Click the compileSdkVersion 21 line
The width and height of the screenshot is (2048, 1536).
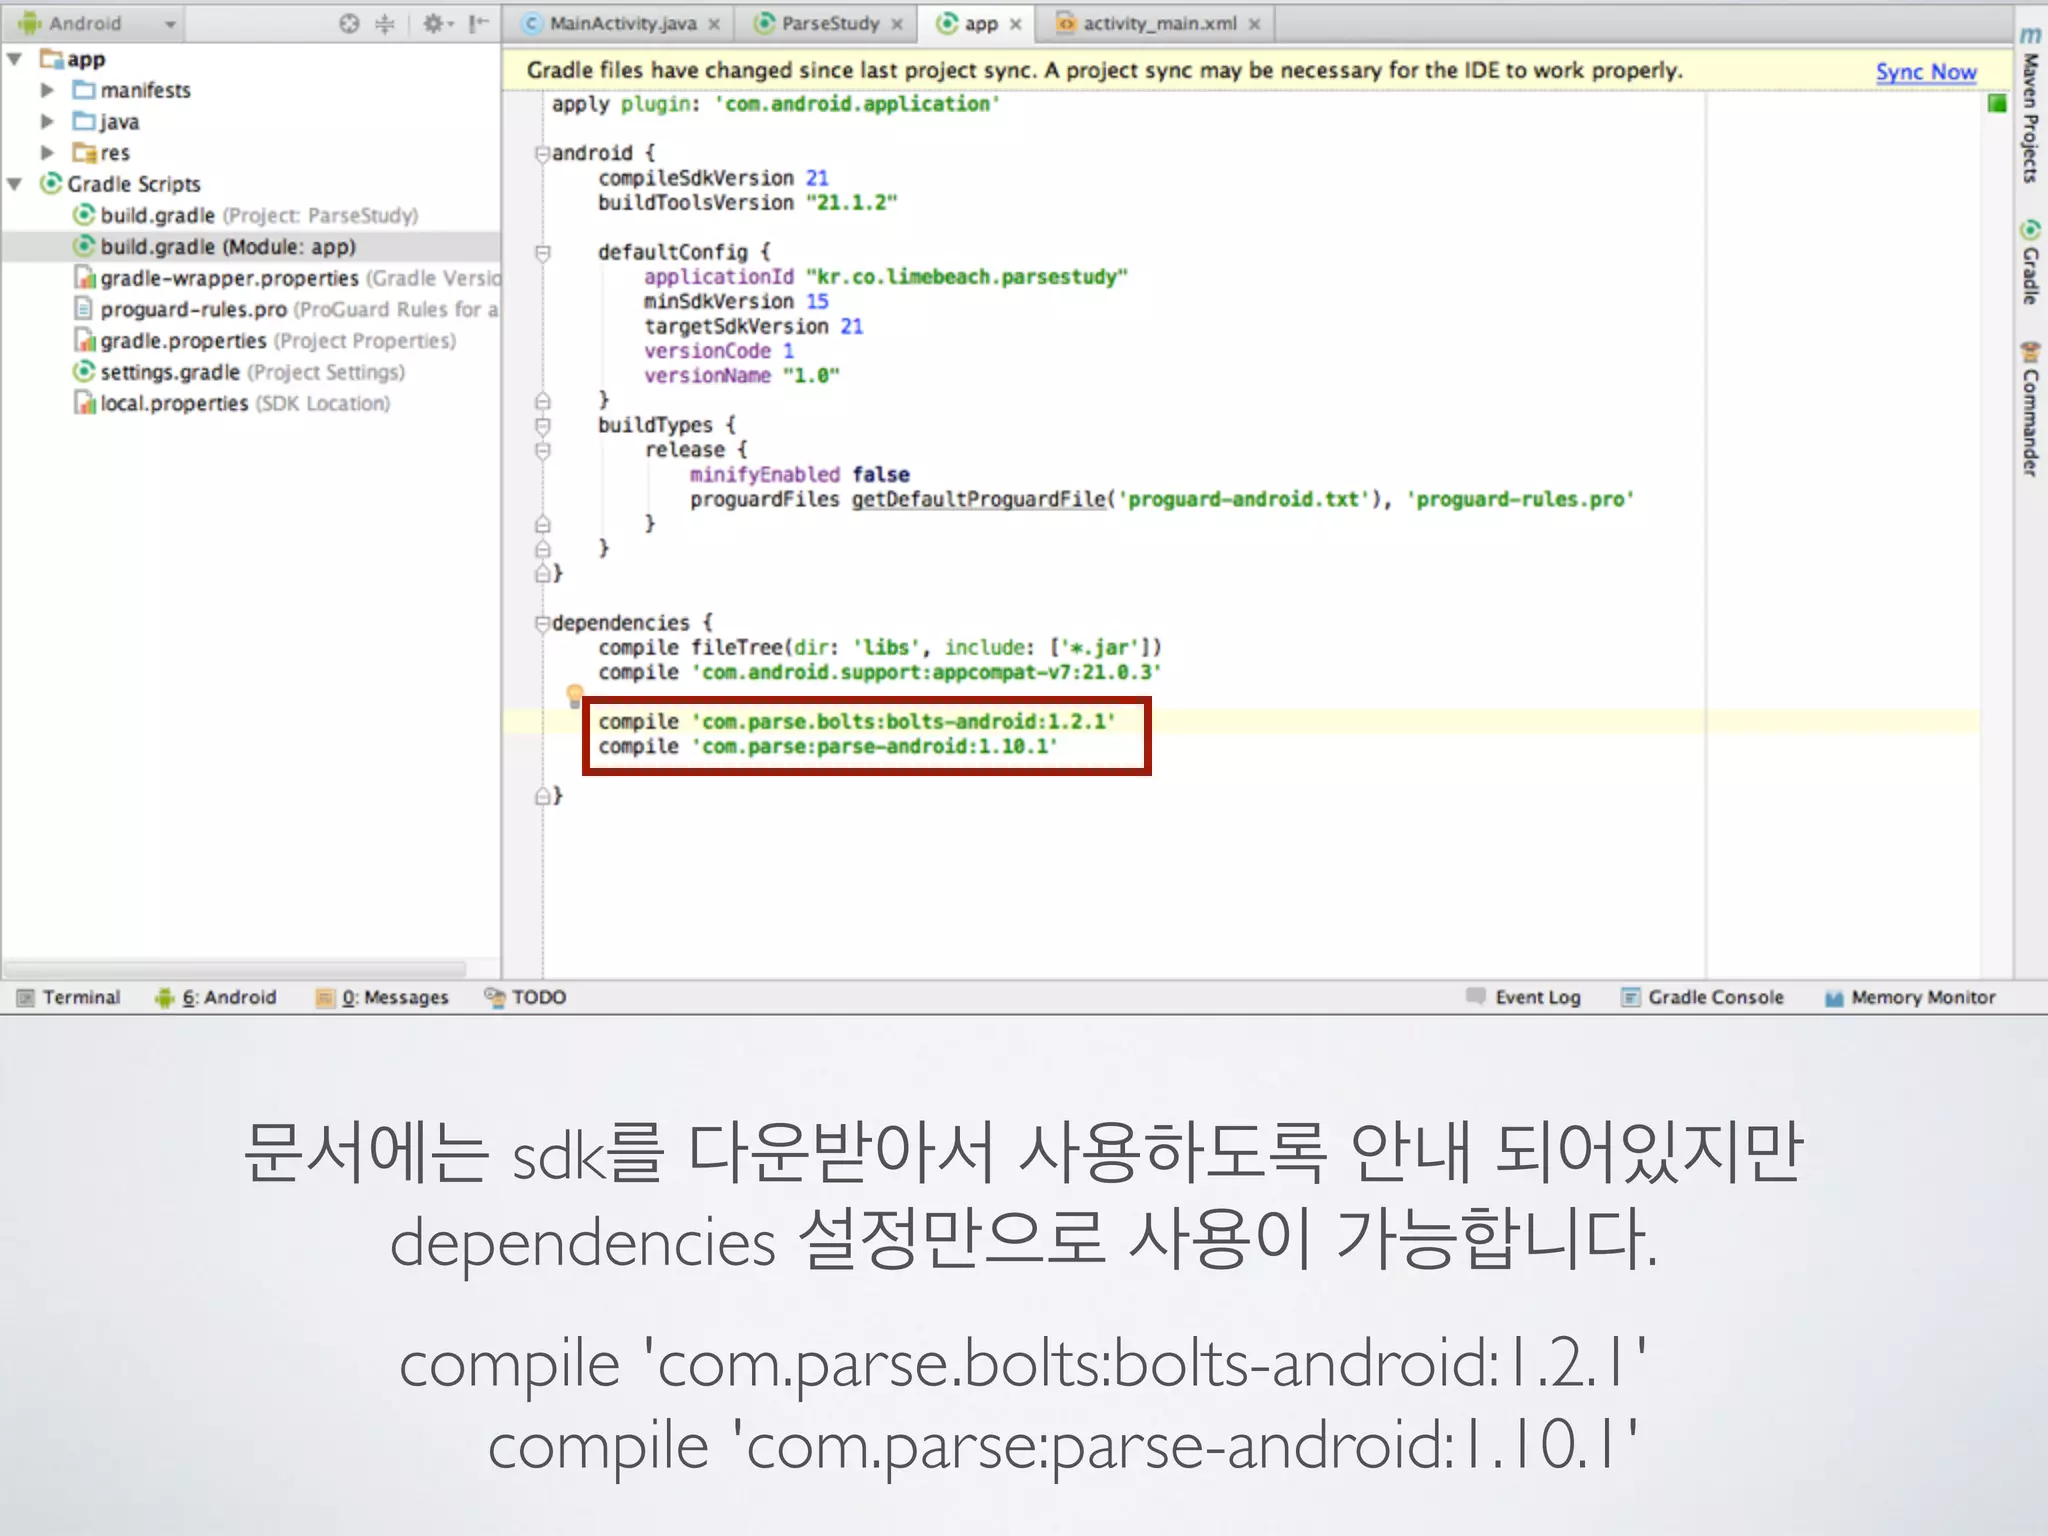point(714,178)
